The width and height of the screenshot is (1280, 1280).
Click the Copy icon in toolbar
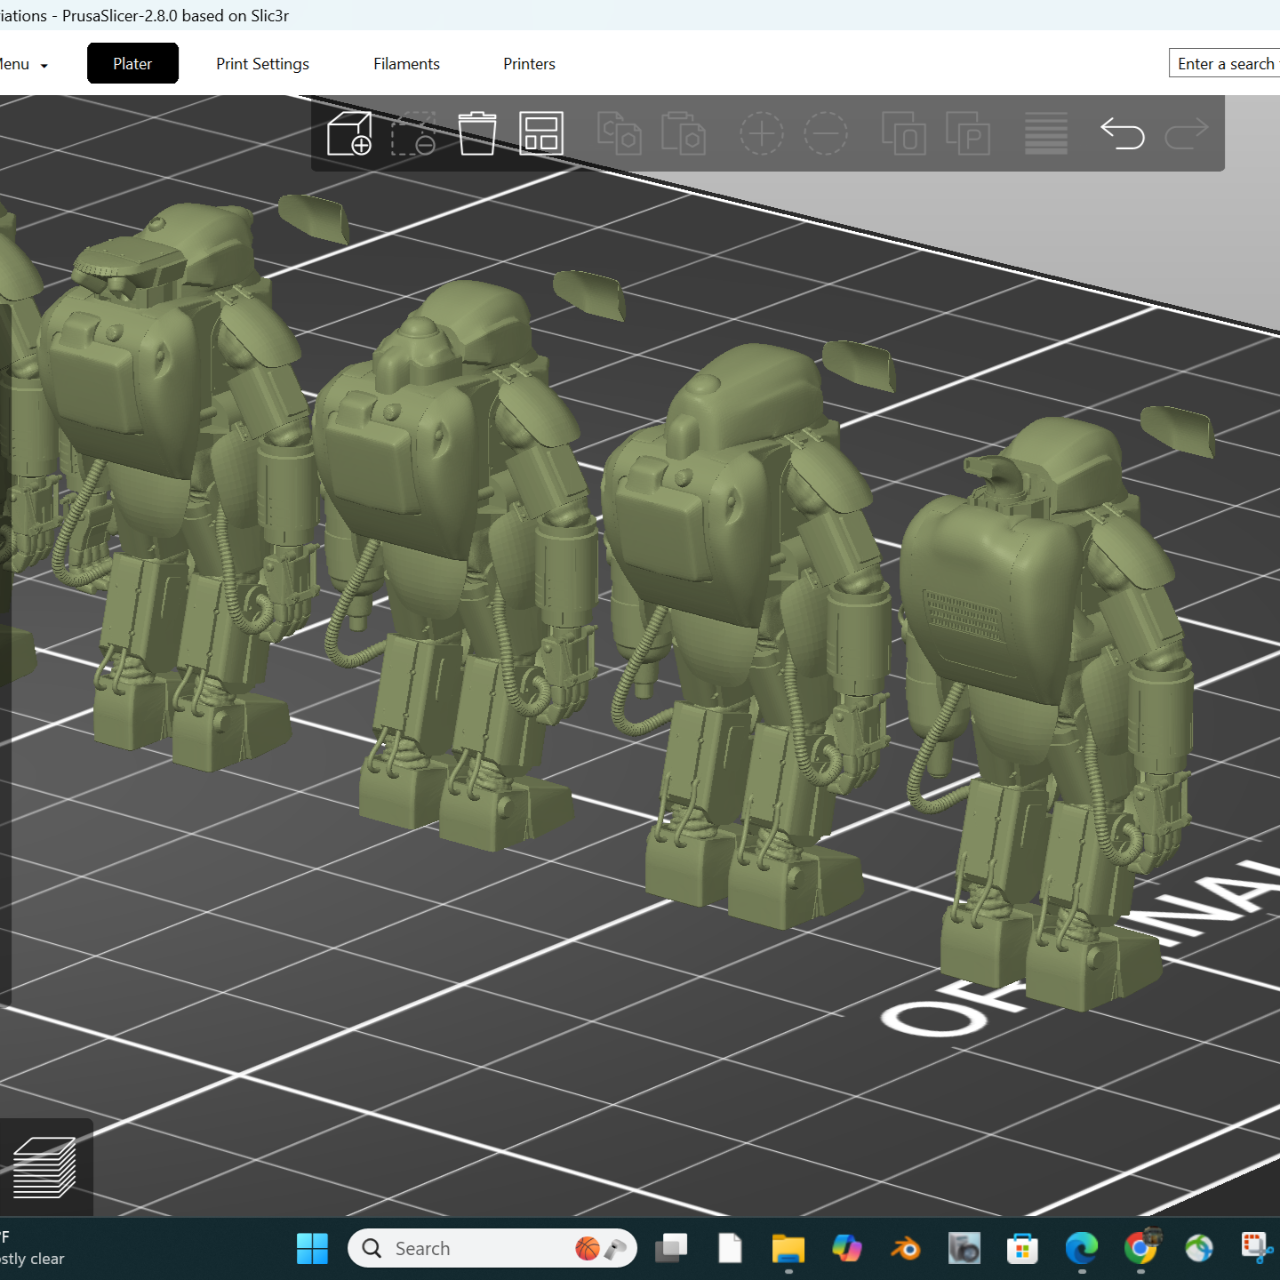tap(619, 134)
